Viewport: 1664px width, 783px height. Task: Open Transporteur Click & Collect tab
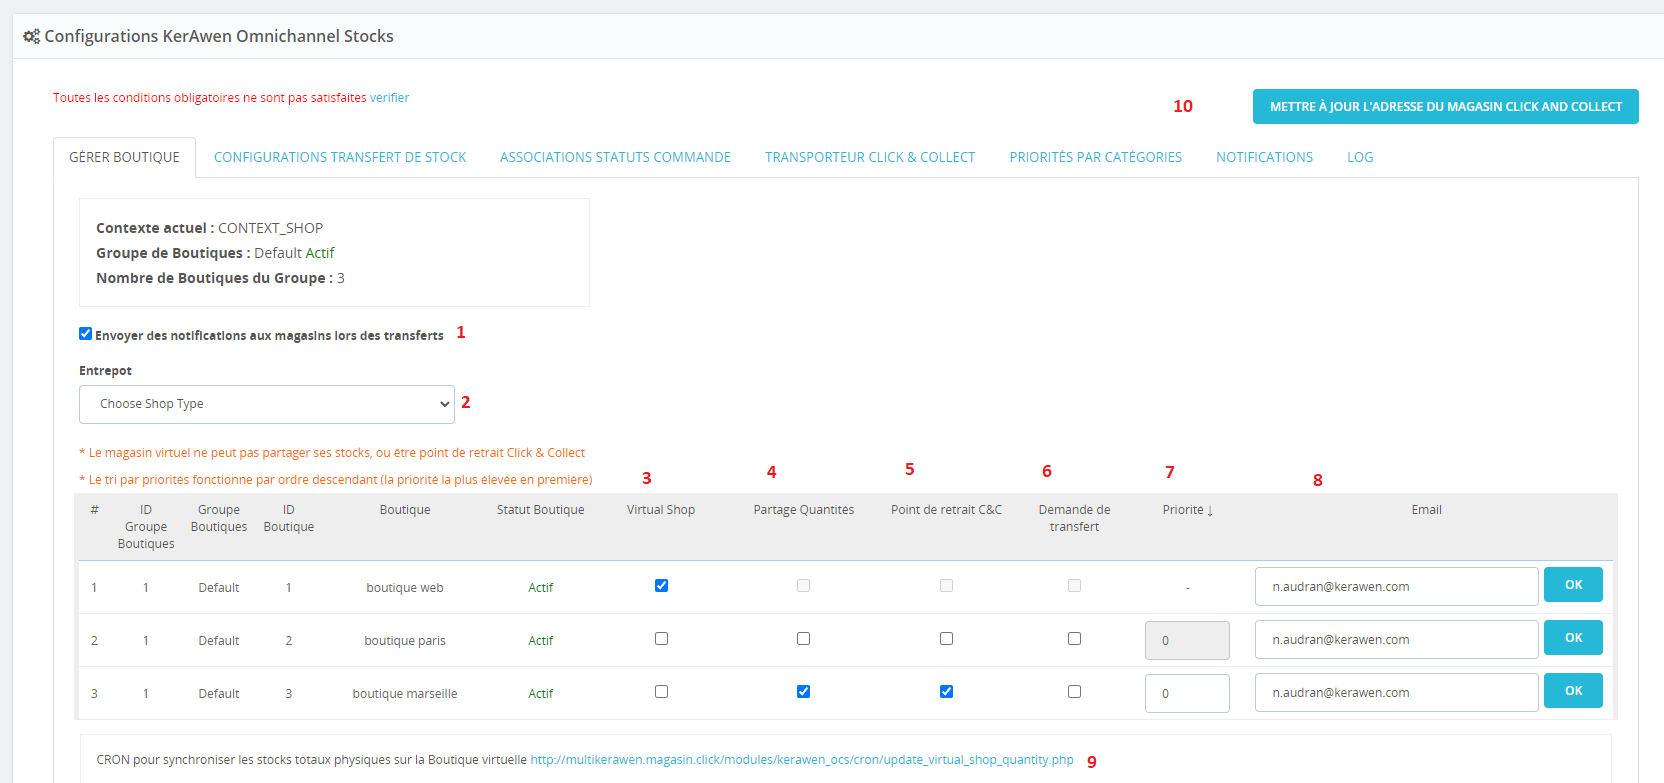tap(870, 157)
